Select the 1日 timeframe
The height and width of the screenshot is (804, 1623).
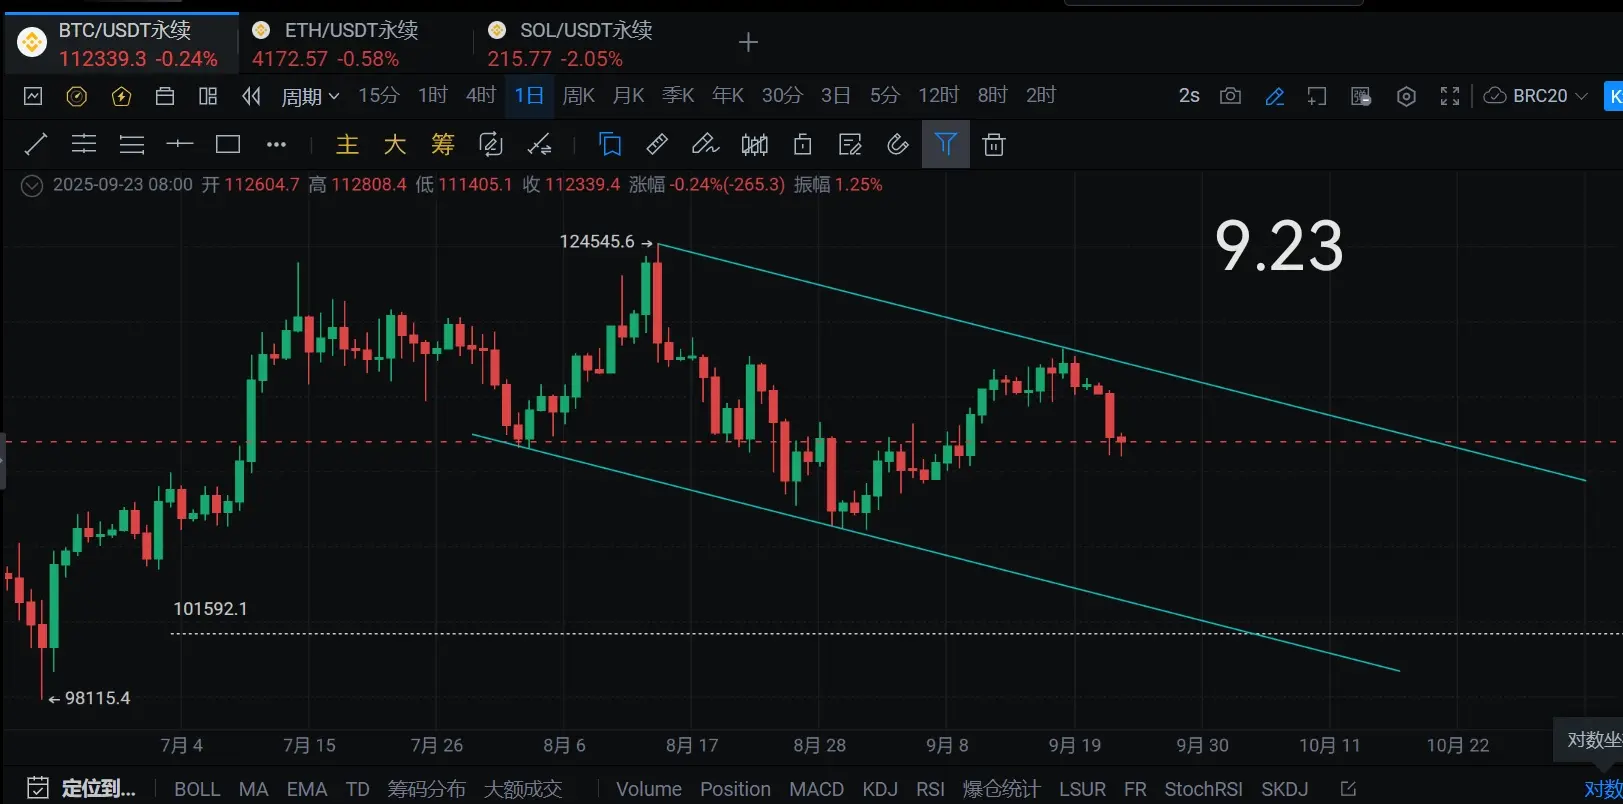(529, 95)
